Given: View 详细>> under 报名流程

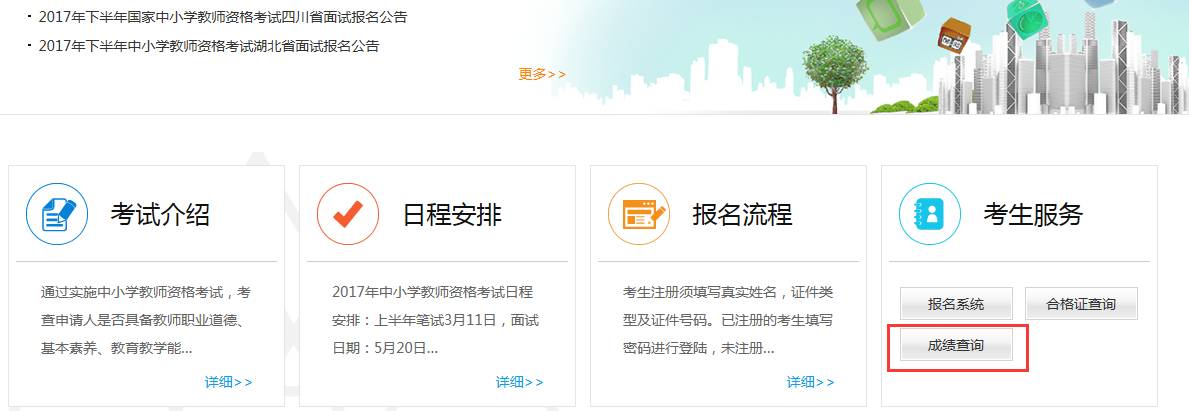Looking at the screenshot, I should [x=811, y=382].
